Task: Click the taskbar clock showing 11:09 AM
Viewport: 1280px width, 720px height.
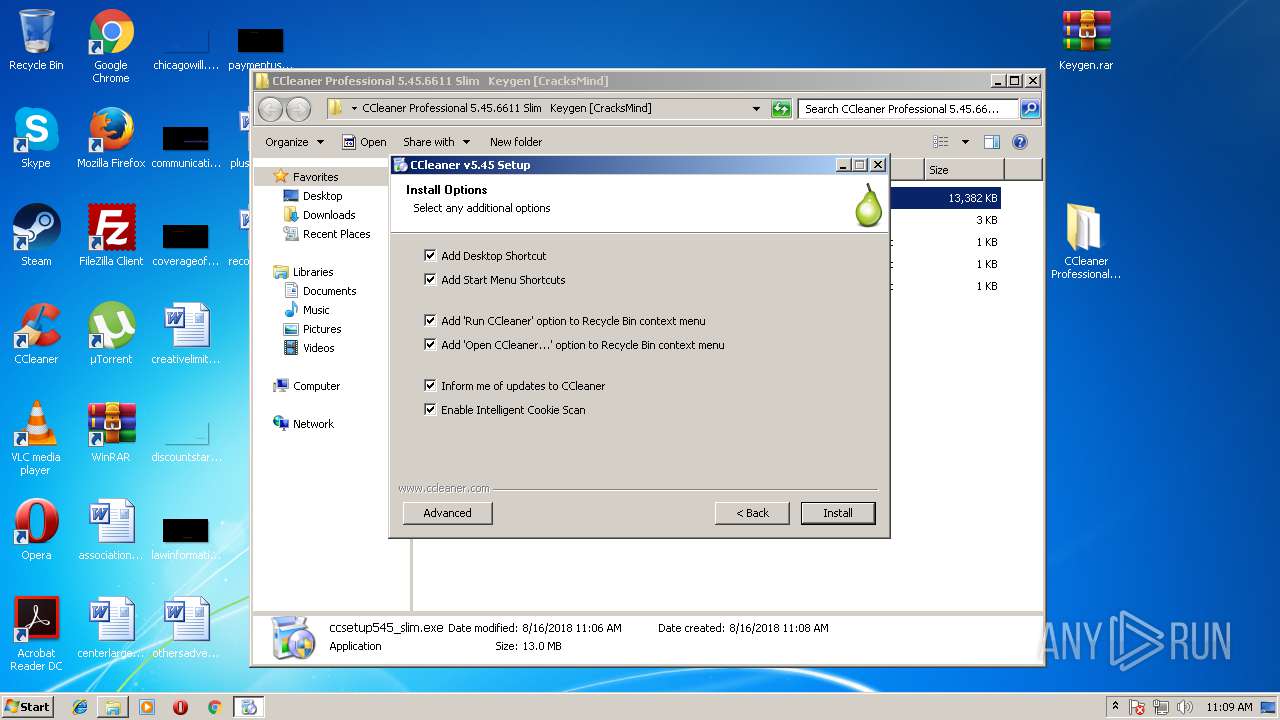Action: (1229, 707)
